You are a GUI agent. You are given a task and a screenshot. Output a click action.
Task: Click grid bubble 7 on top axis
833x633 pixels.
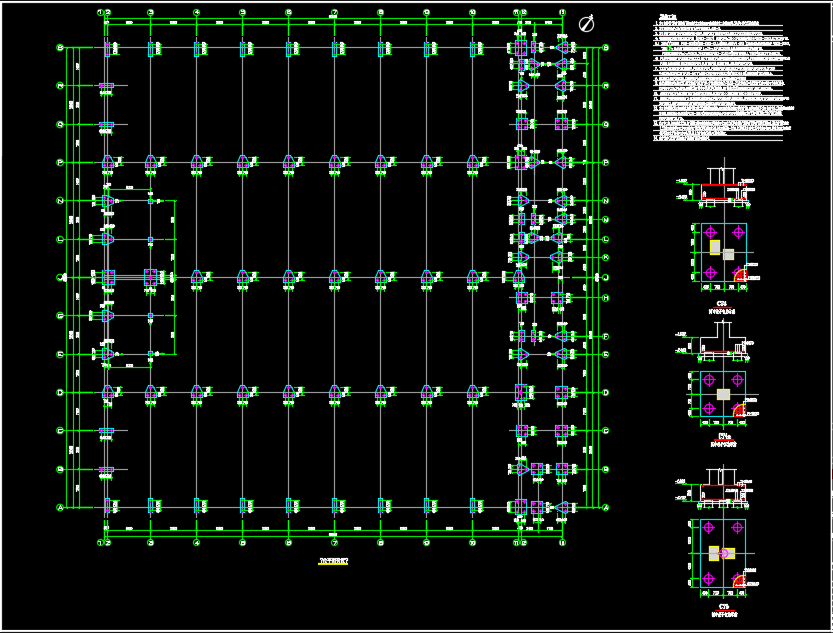point(334,13)
